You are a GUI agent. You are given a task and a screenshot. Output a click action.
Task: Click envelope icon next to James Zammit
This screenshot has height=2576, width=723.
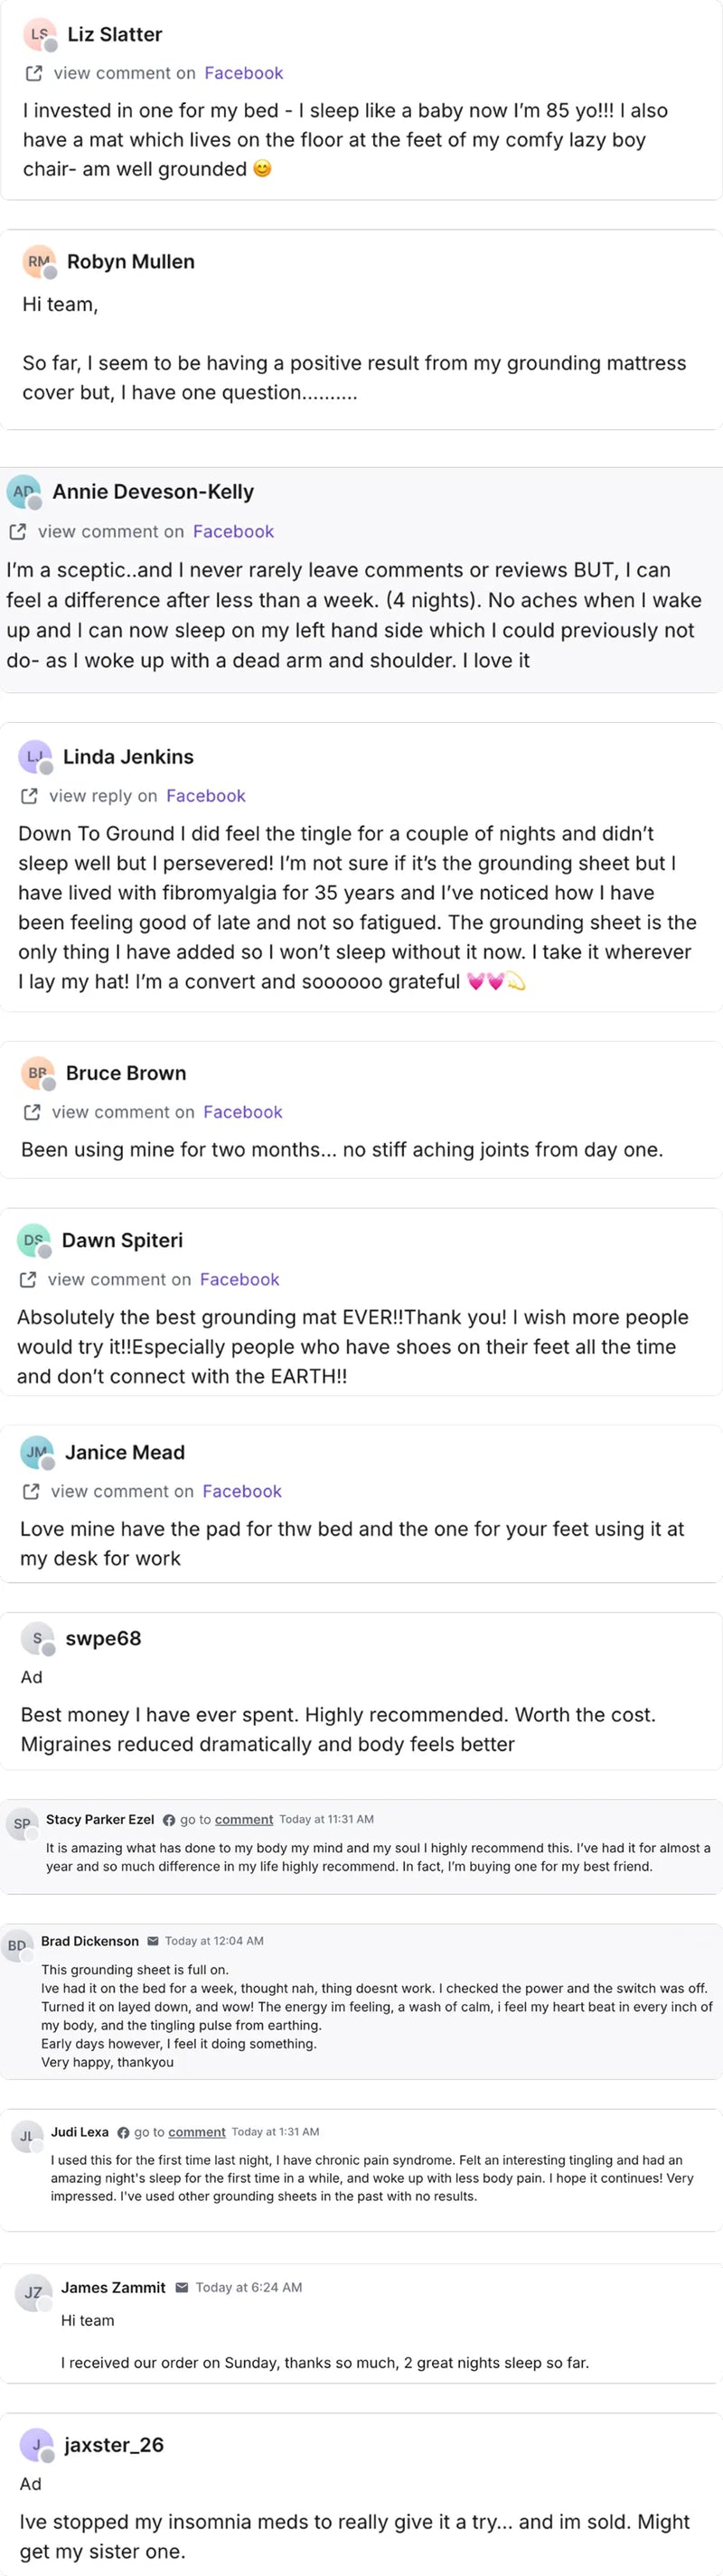coord(182,2287)
